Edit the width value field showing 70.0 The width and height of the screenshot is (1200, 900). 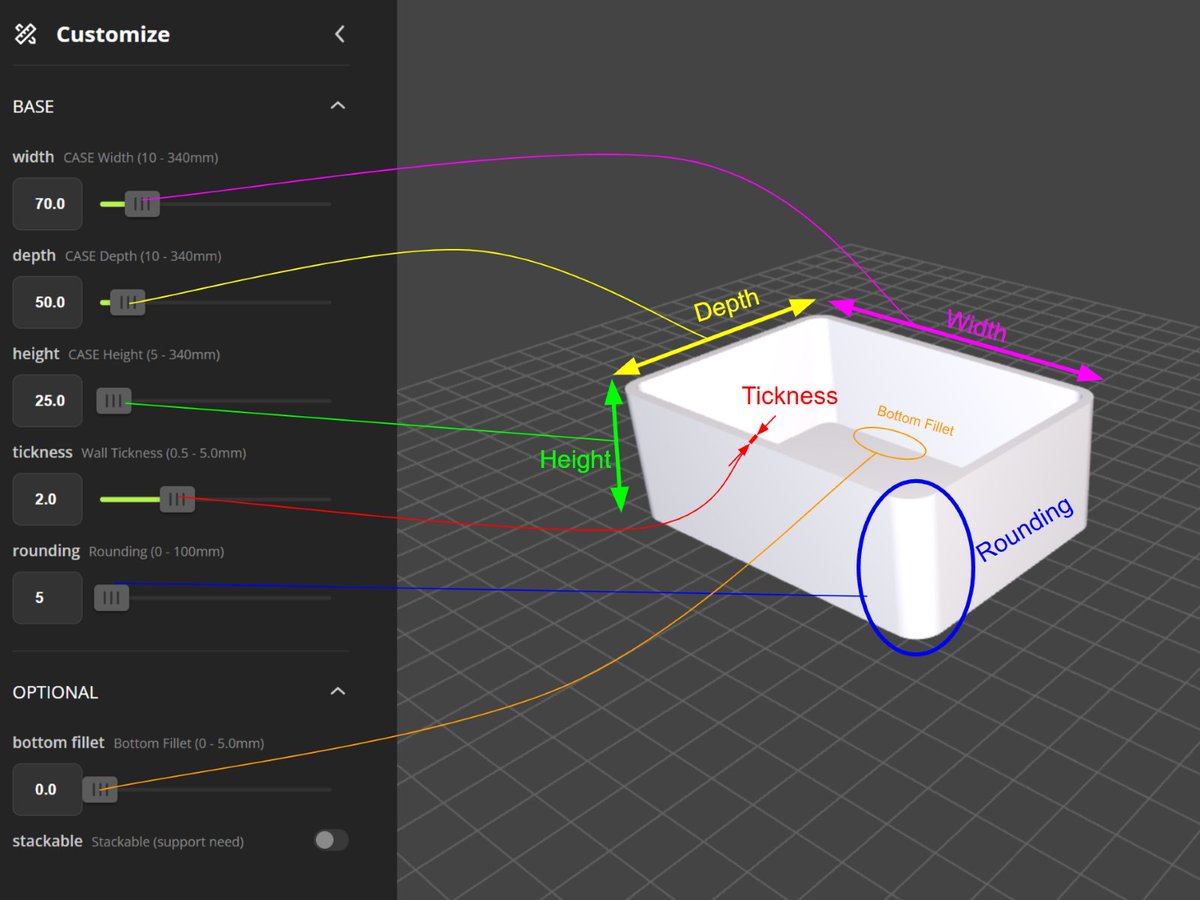47,203
